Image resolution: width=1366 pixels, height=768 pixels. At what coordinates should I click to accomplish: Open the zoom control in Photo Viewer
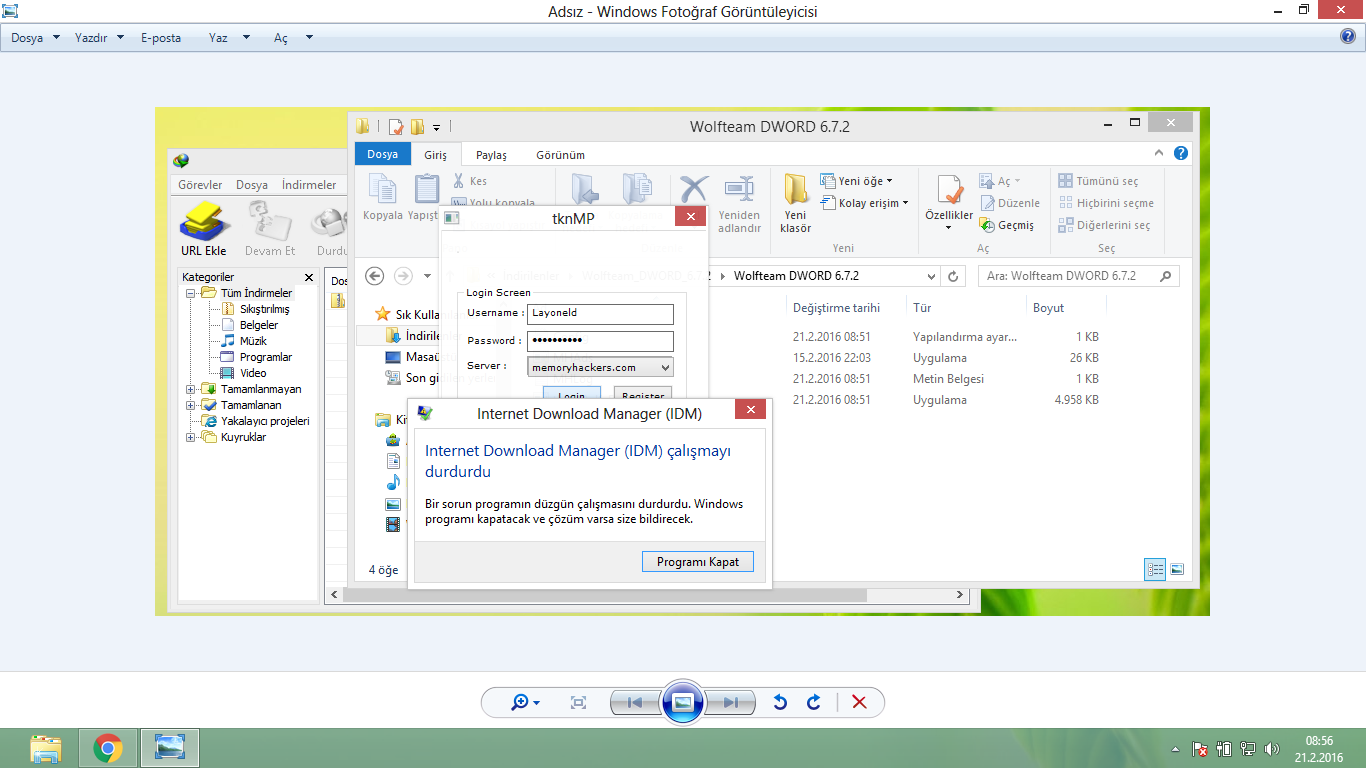coord(525,703)
